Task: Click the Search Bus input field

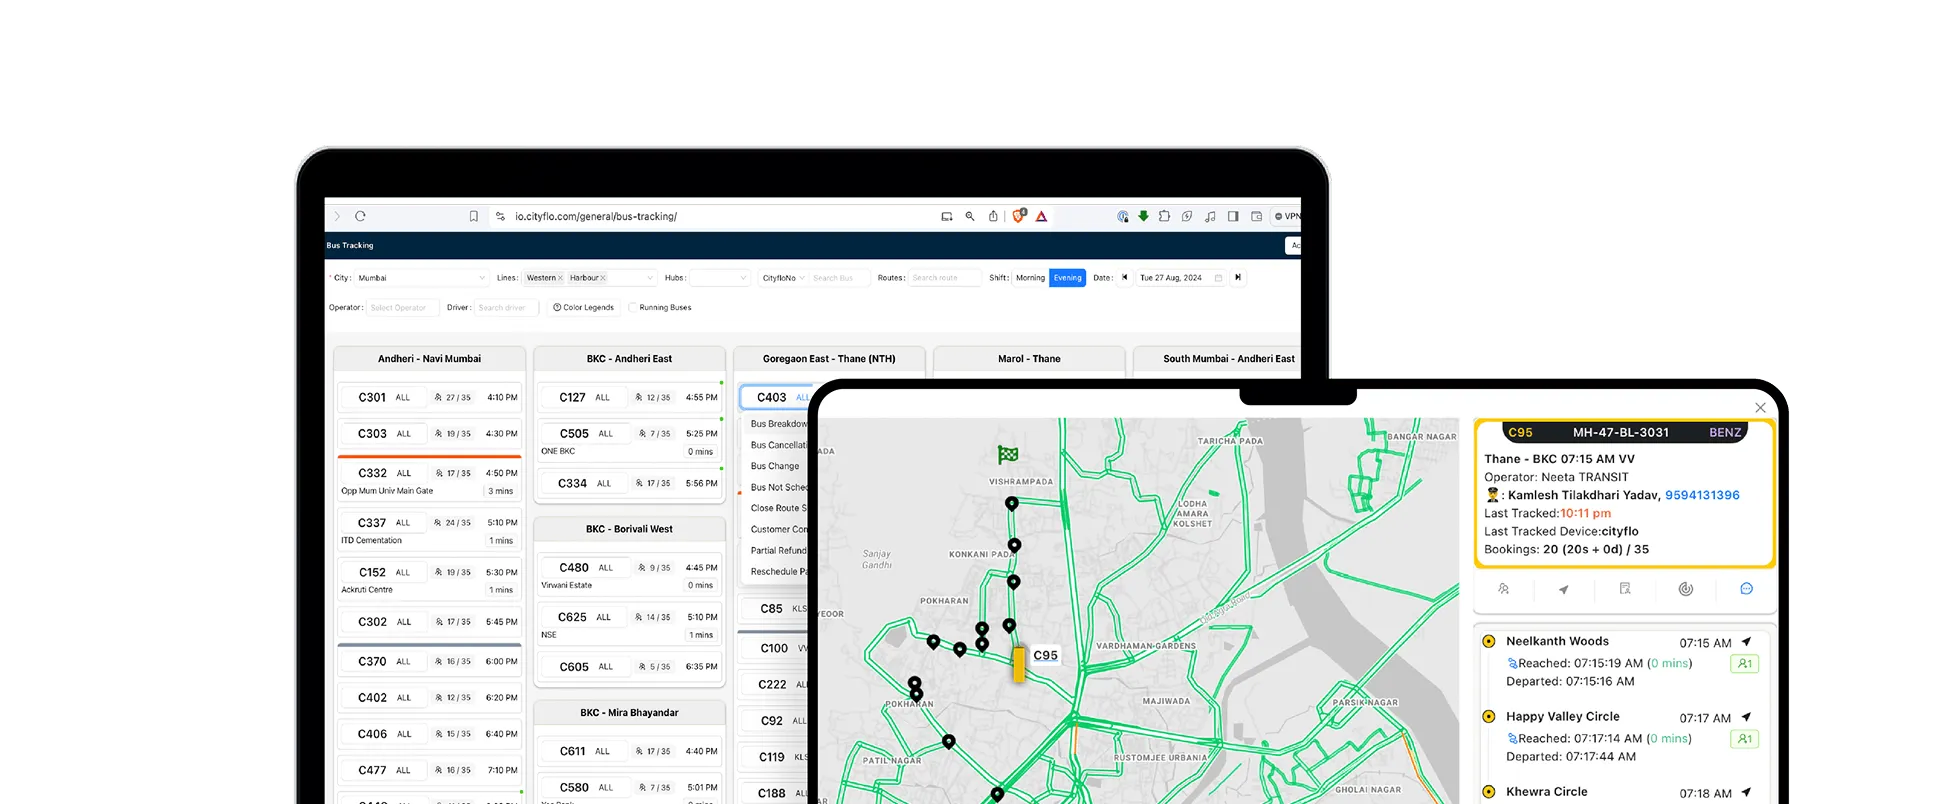Action: (x=838, y=278)
